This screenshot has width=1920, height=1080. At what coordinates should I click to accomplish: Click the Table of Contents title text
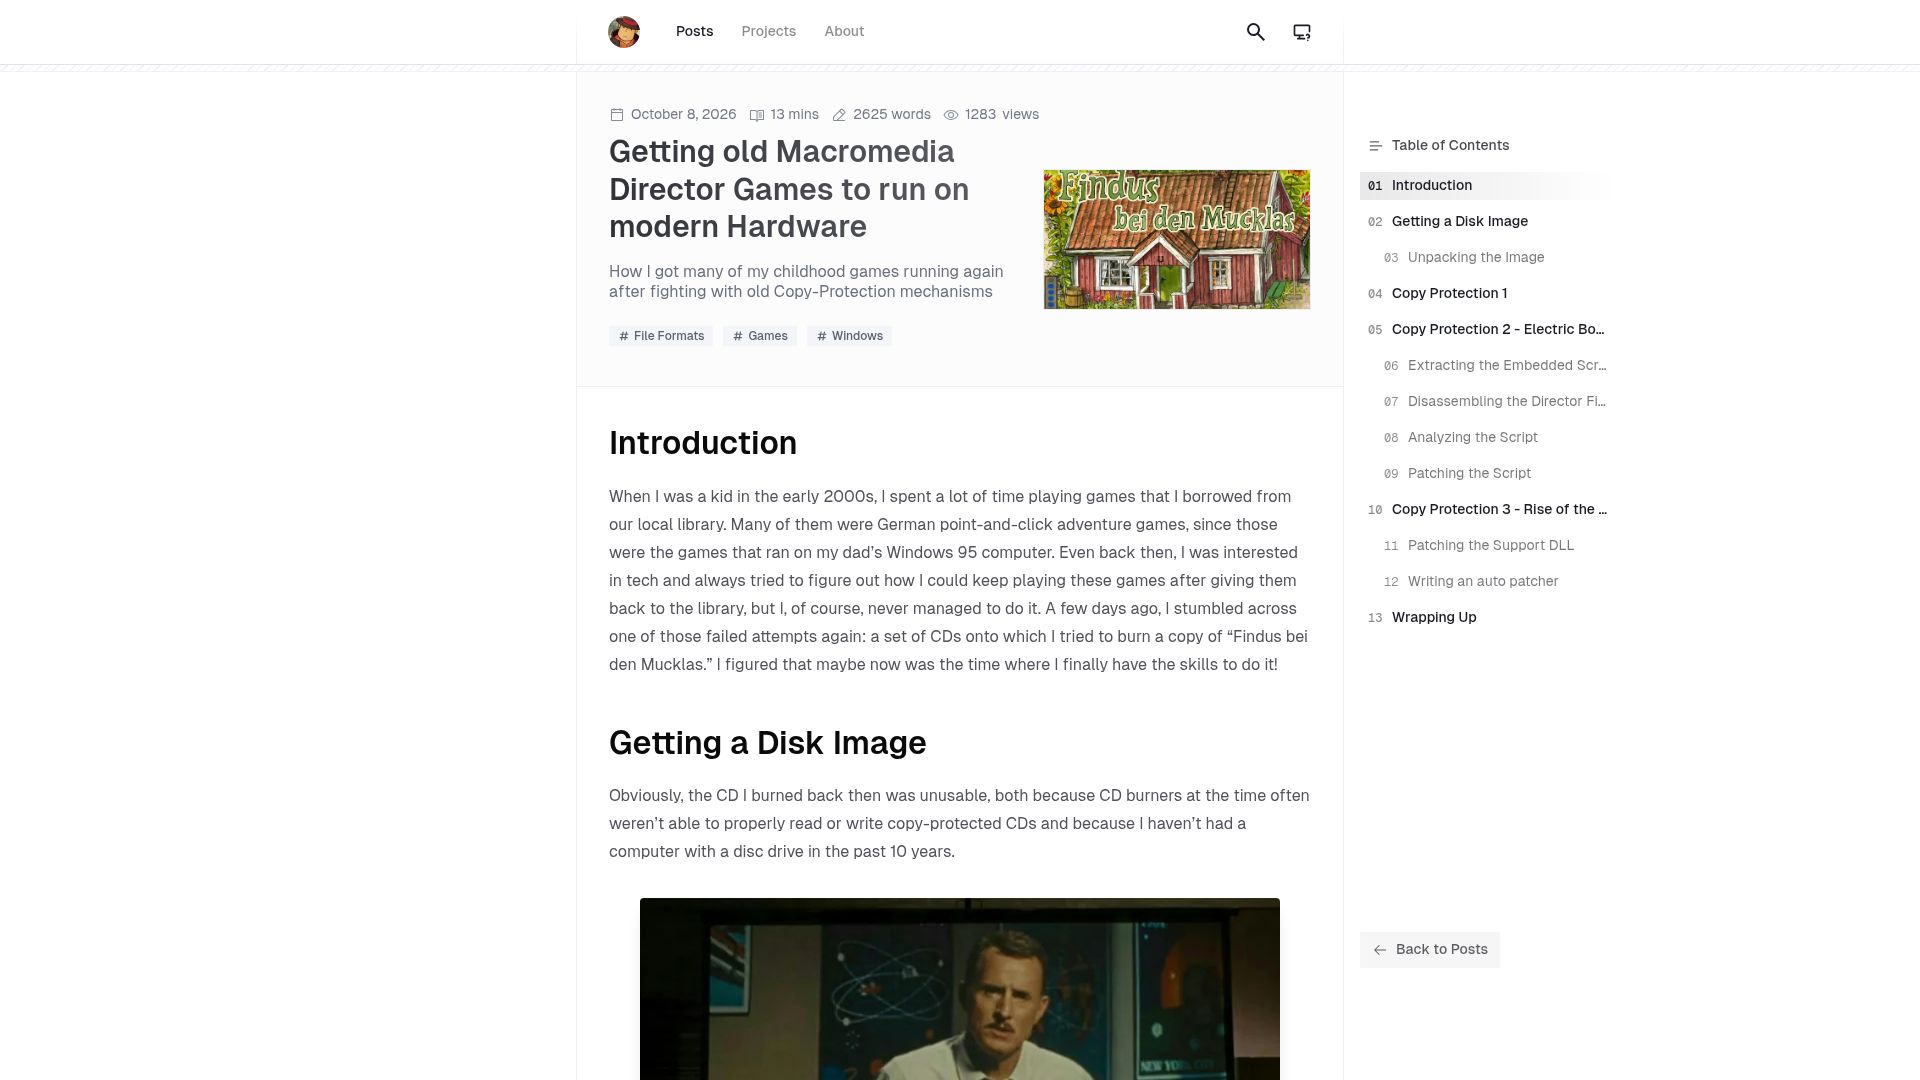coord(1450,146)
